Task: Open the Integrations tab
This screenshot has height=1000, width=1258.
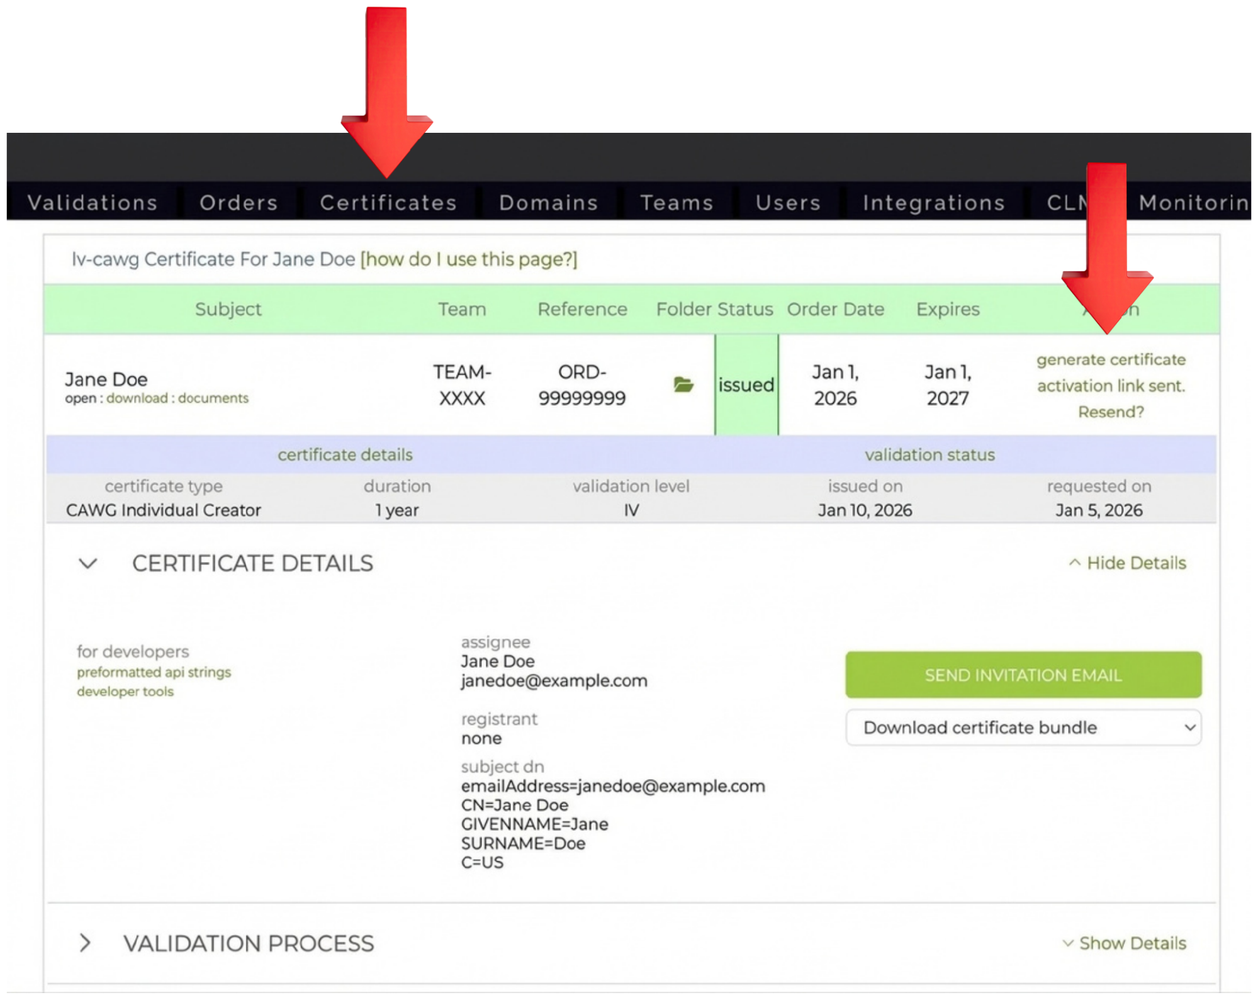Action: (x=933, y=203)
